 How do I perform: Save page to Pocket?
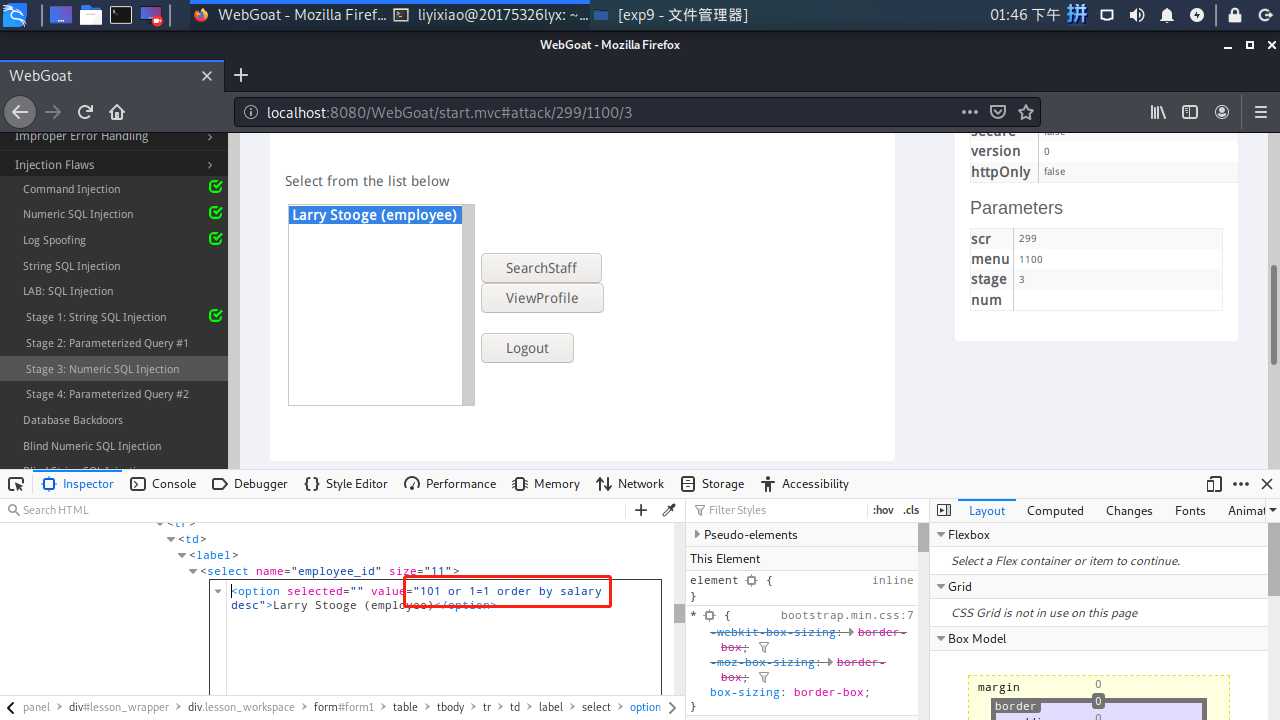997,112
